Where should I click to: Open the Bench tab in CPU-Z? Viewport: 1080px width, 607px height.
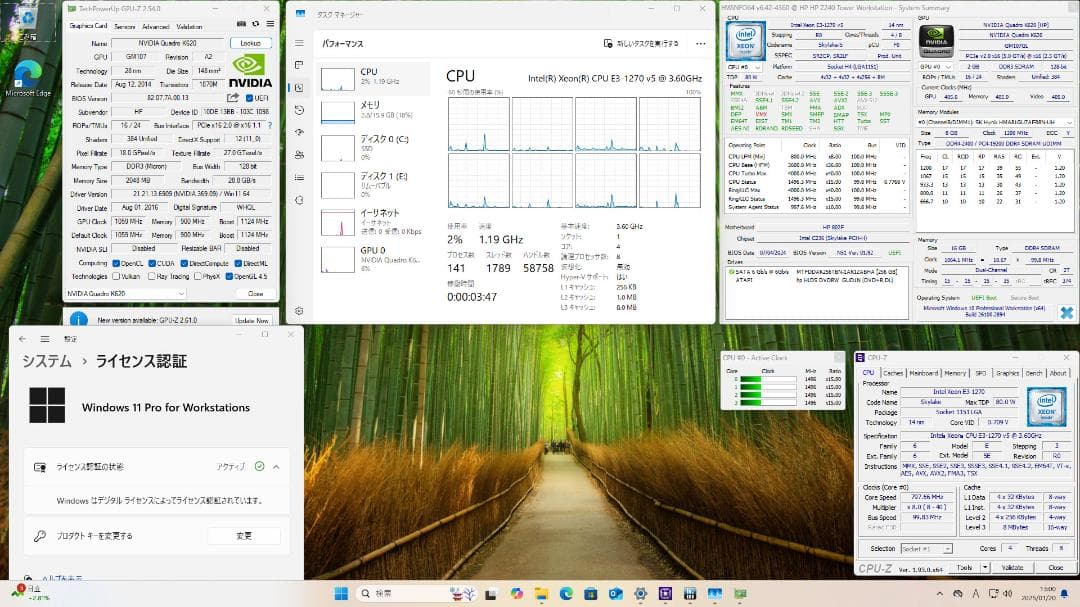1035,372
